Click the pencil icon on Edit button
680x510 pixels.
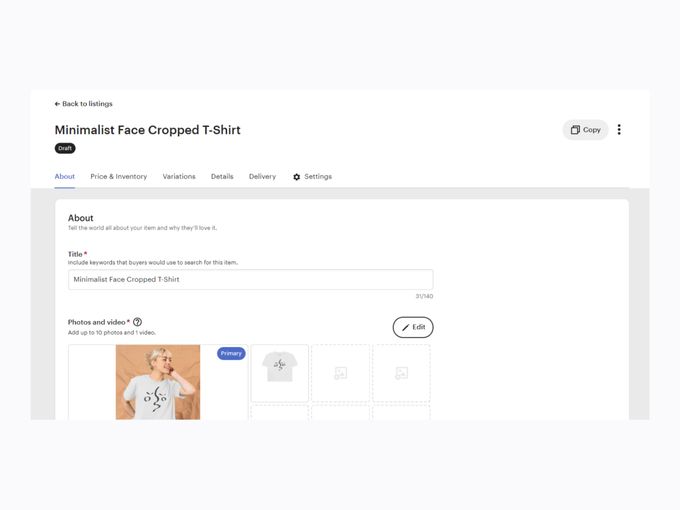pyautogui.click(x=405, y=327)
